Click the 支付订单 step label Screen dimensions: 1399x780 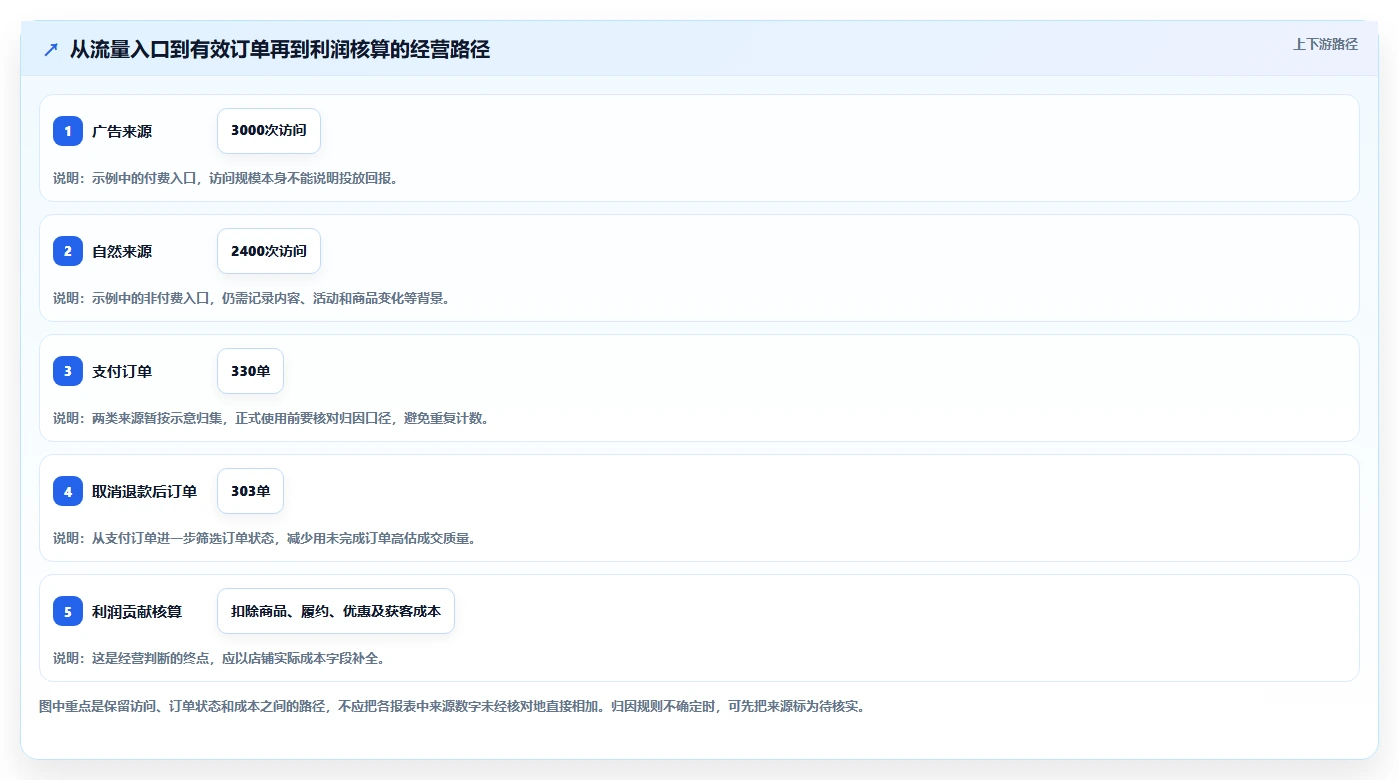pyautogui.click(x=122, y=371)
